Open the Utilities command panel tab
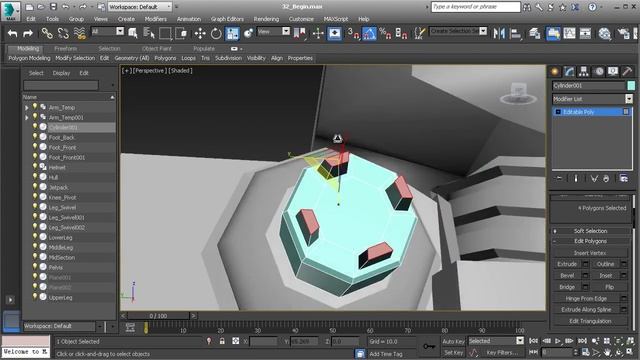 [x=627, y=72]
